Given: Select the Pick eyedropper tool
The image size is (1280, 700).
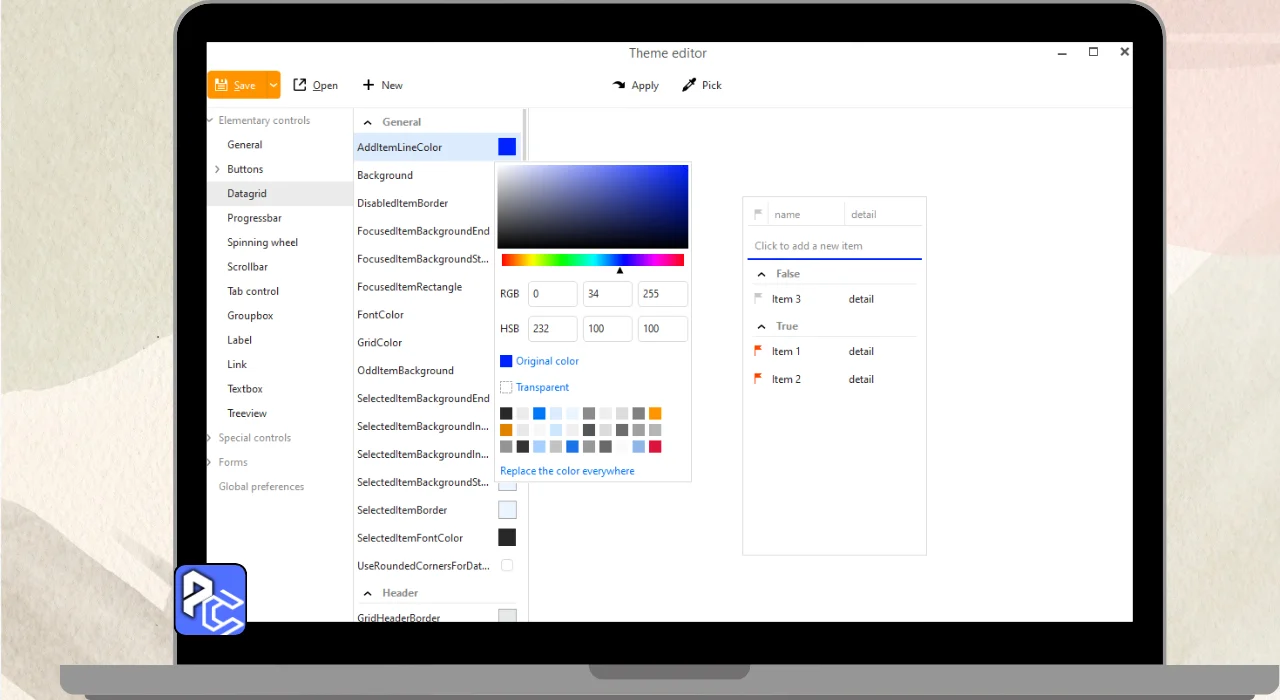Looking at the screenshot, I should (x=689, y=85).
